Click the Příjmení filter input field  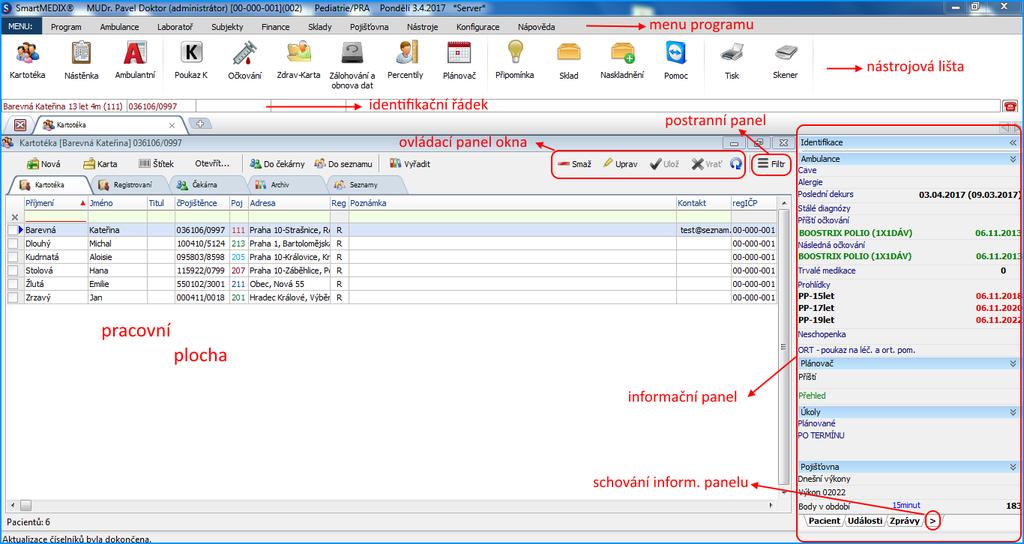[55, 217]
